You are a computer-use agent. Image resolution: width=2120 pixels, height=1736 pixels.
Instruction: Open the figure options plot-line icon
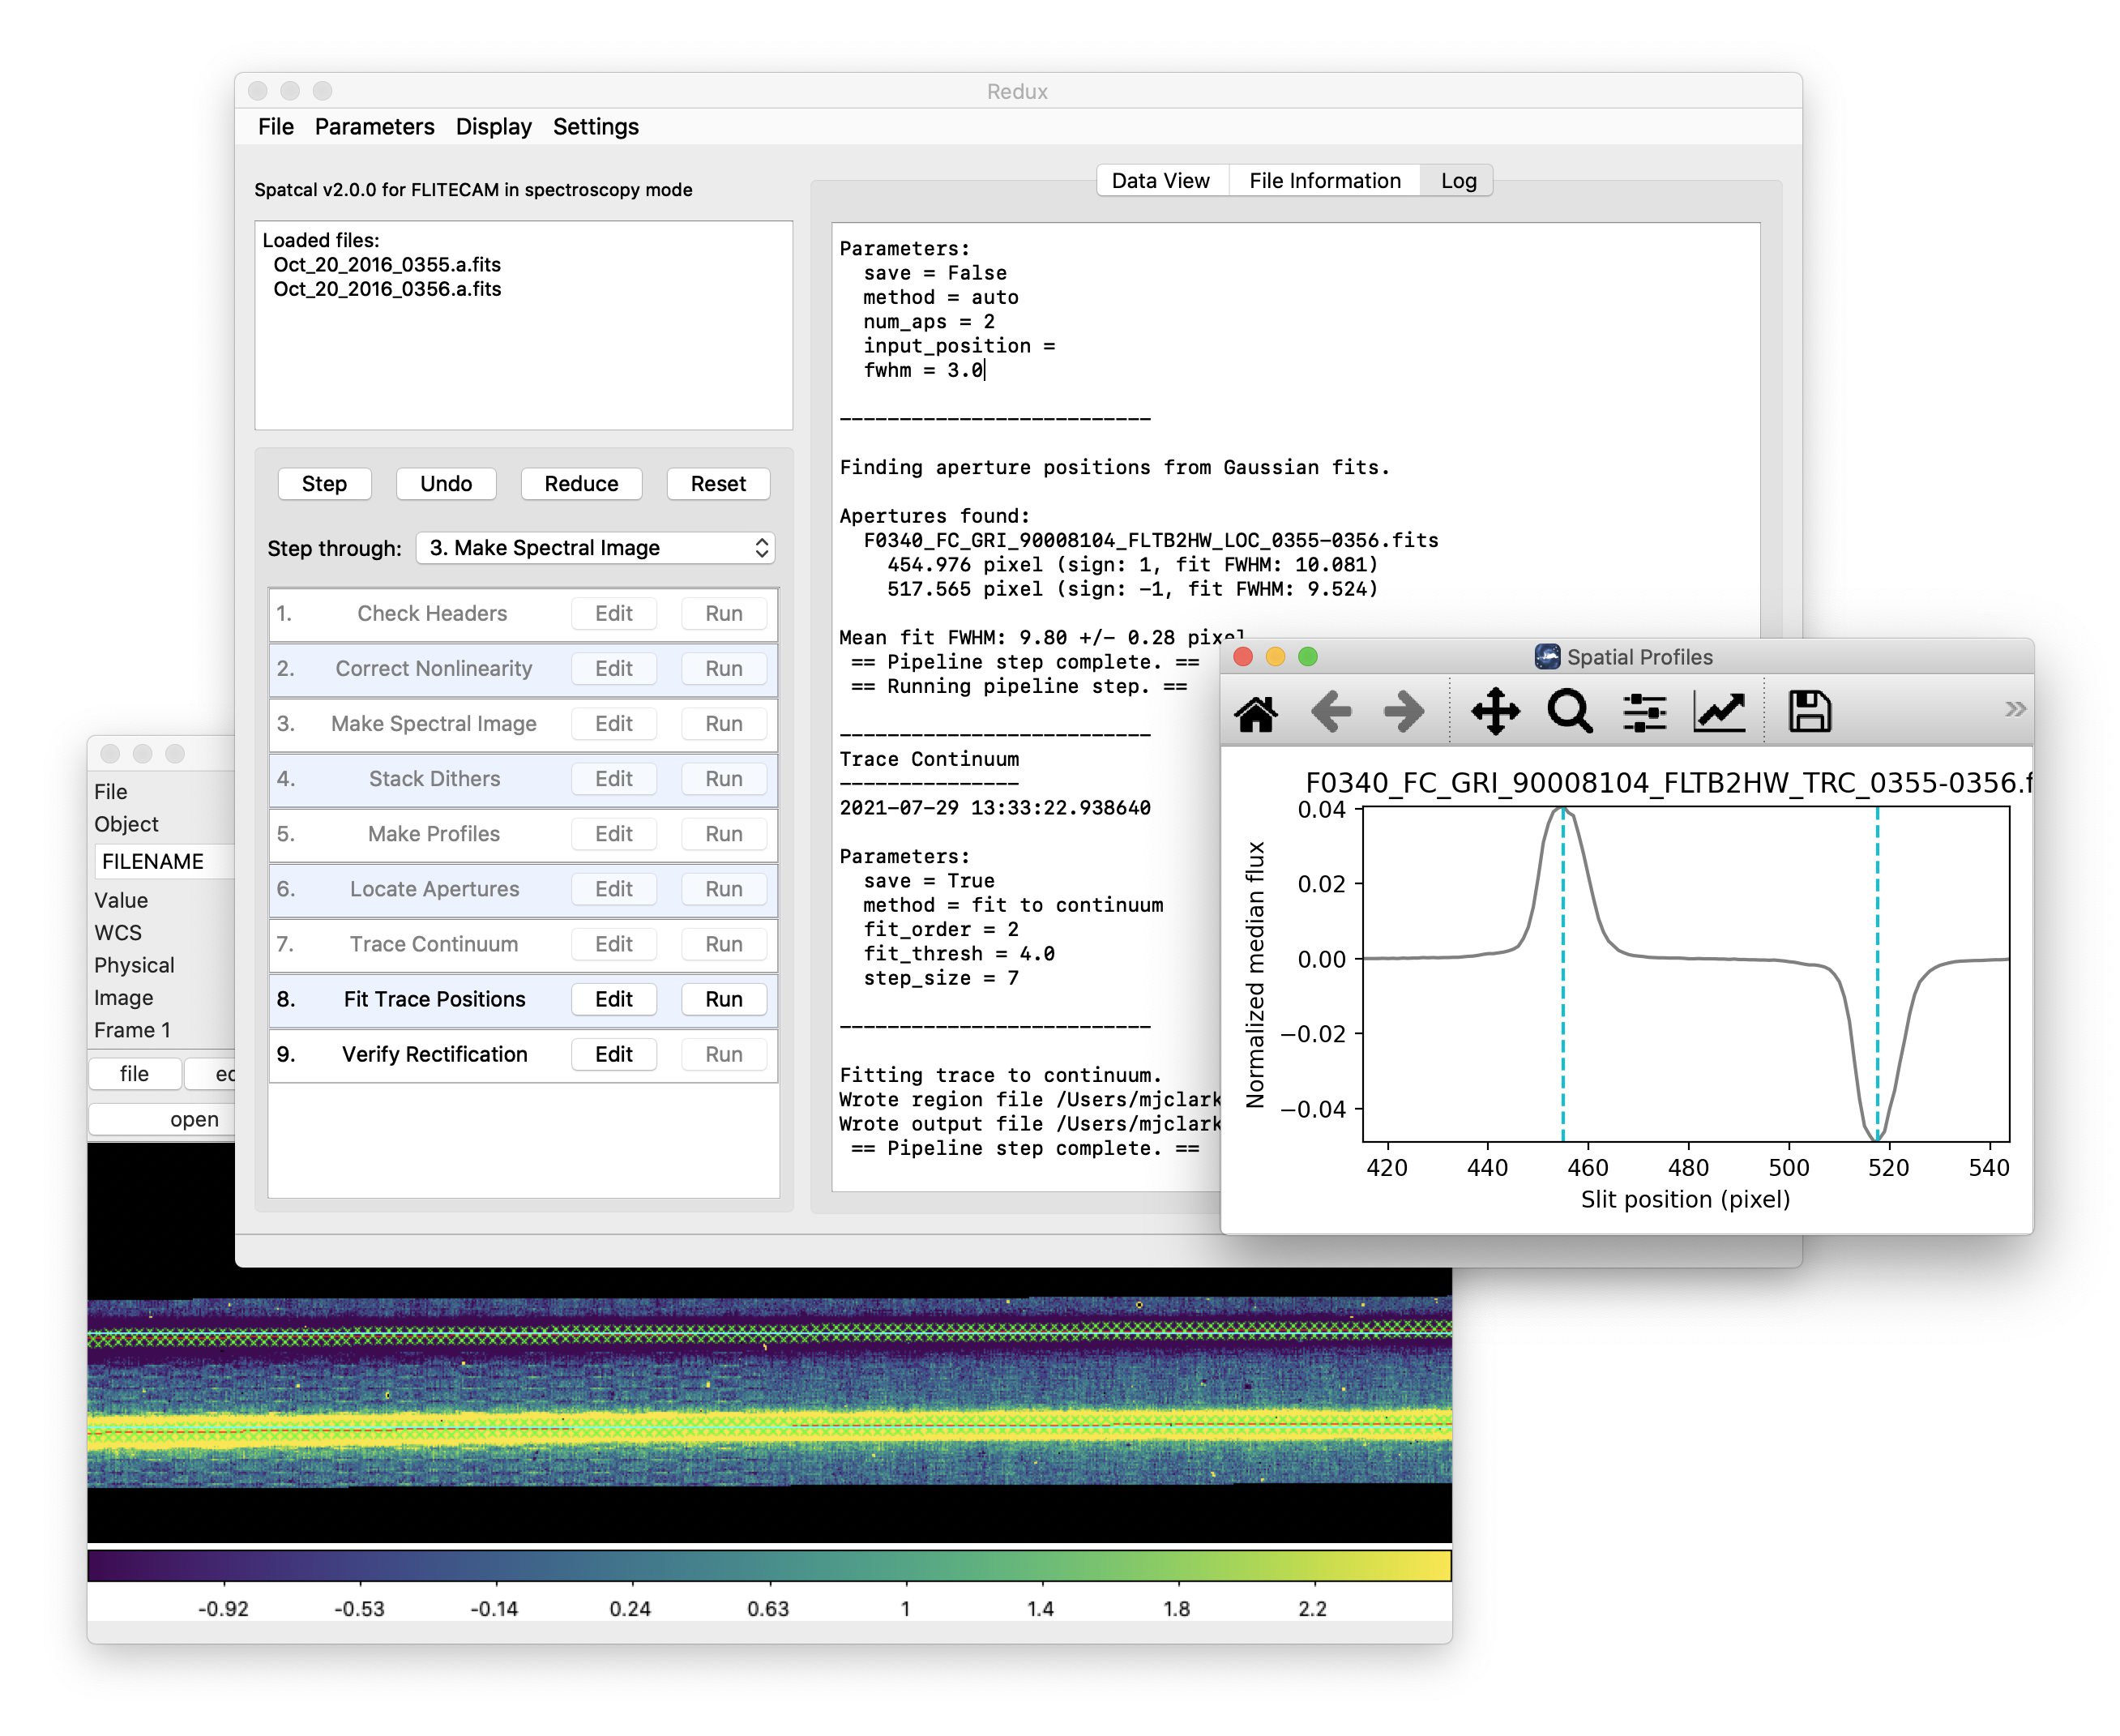pos(1718,712)
